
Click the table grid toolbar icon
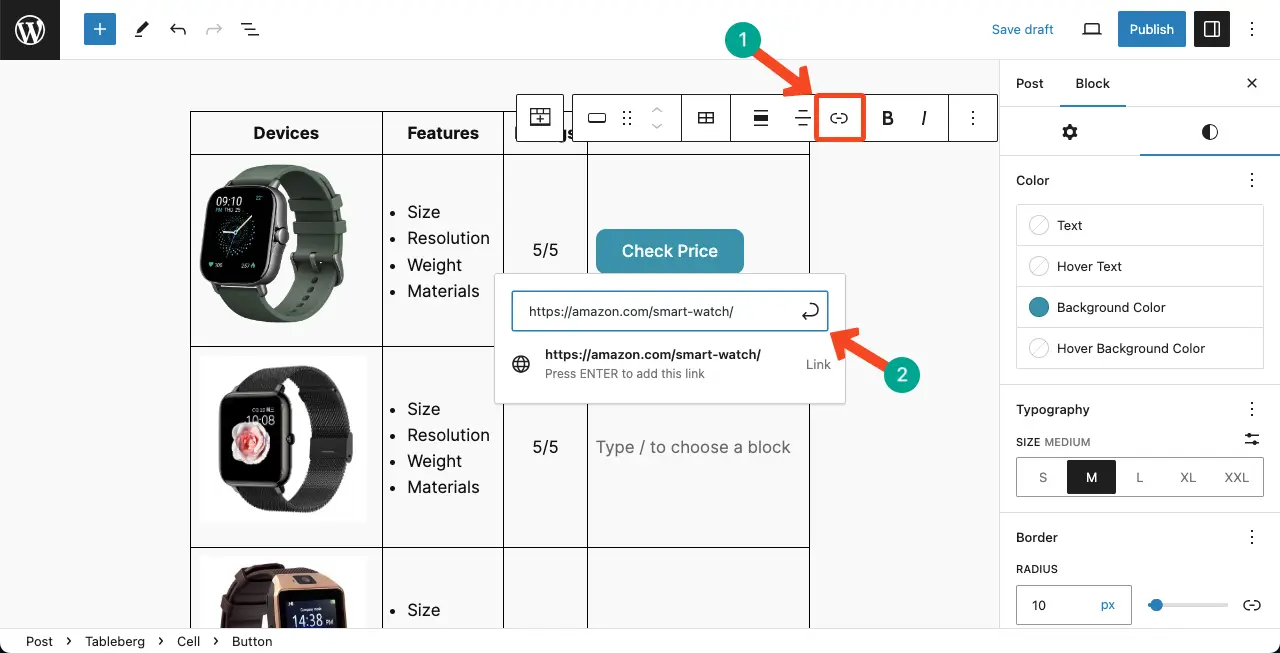[x=706, y=118]
